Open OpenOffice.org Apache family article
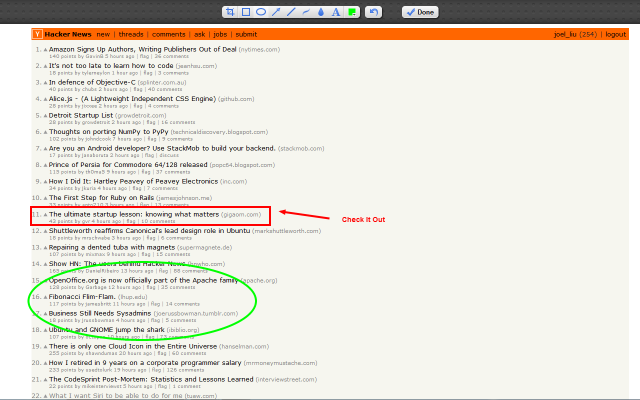640x400 pixels. pos(144,280)
